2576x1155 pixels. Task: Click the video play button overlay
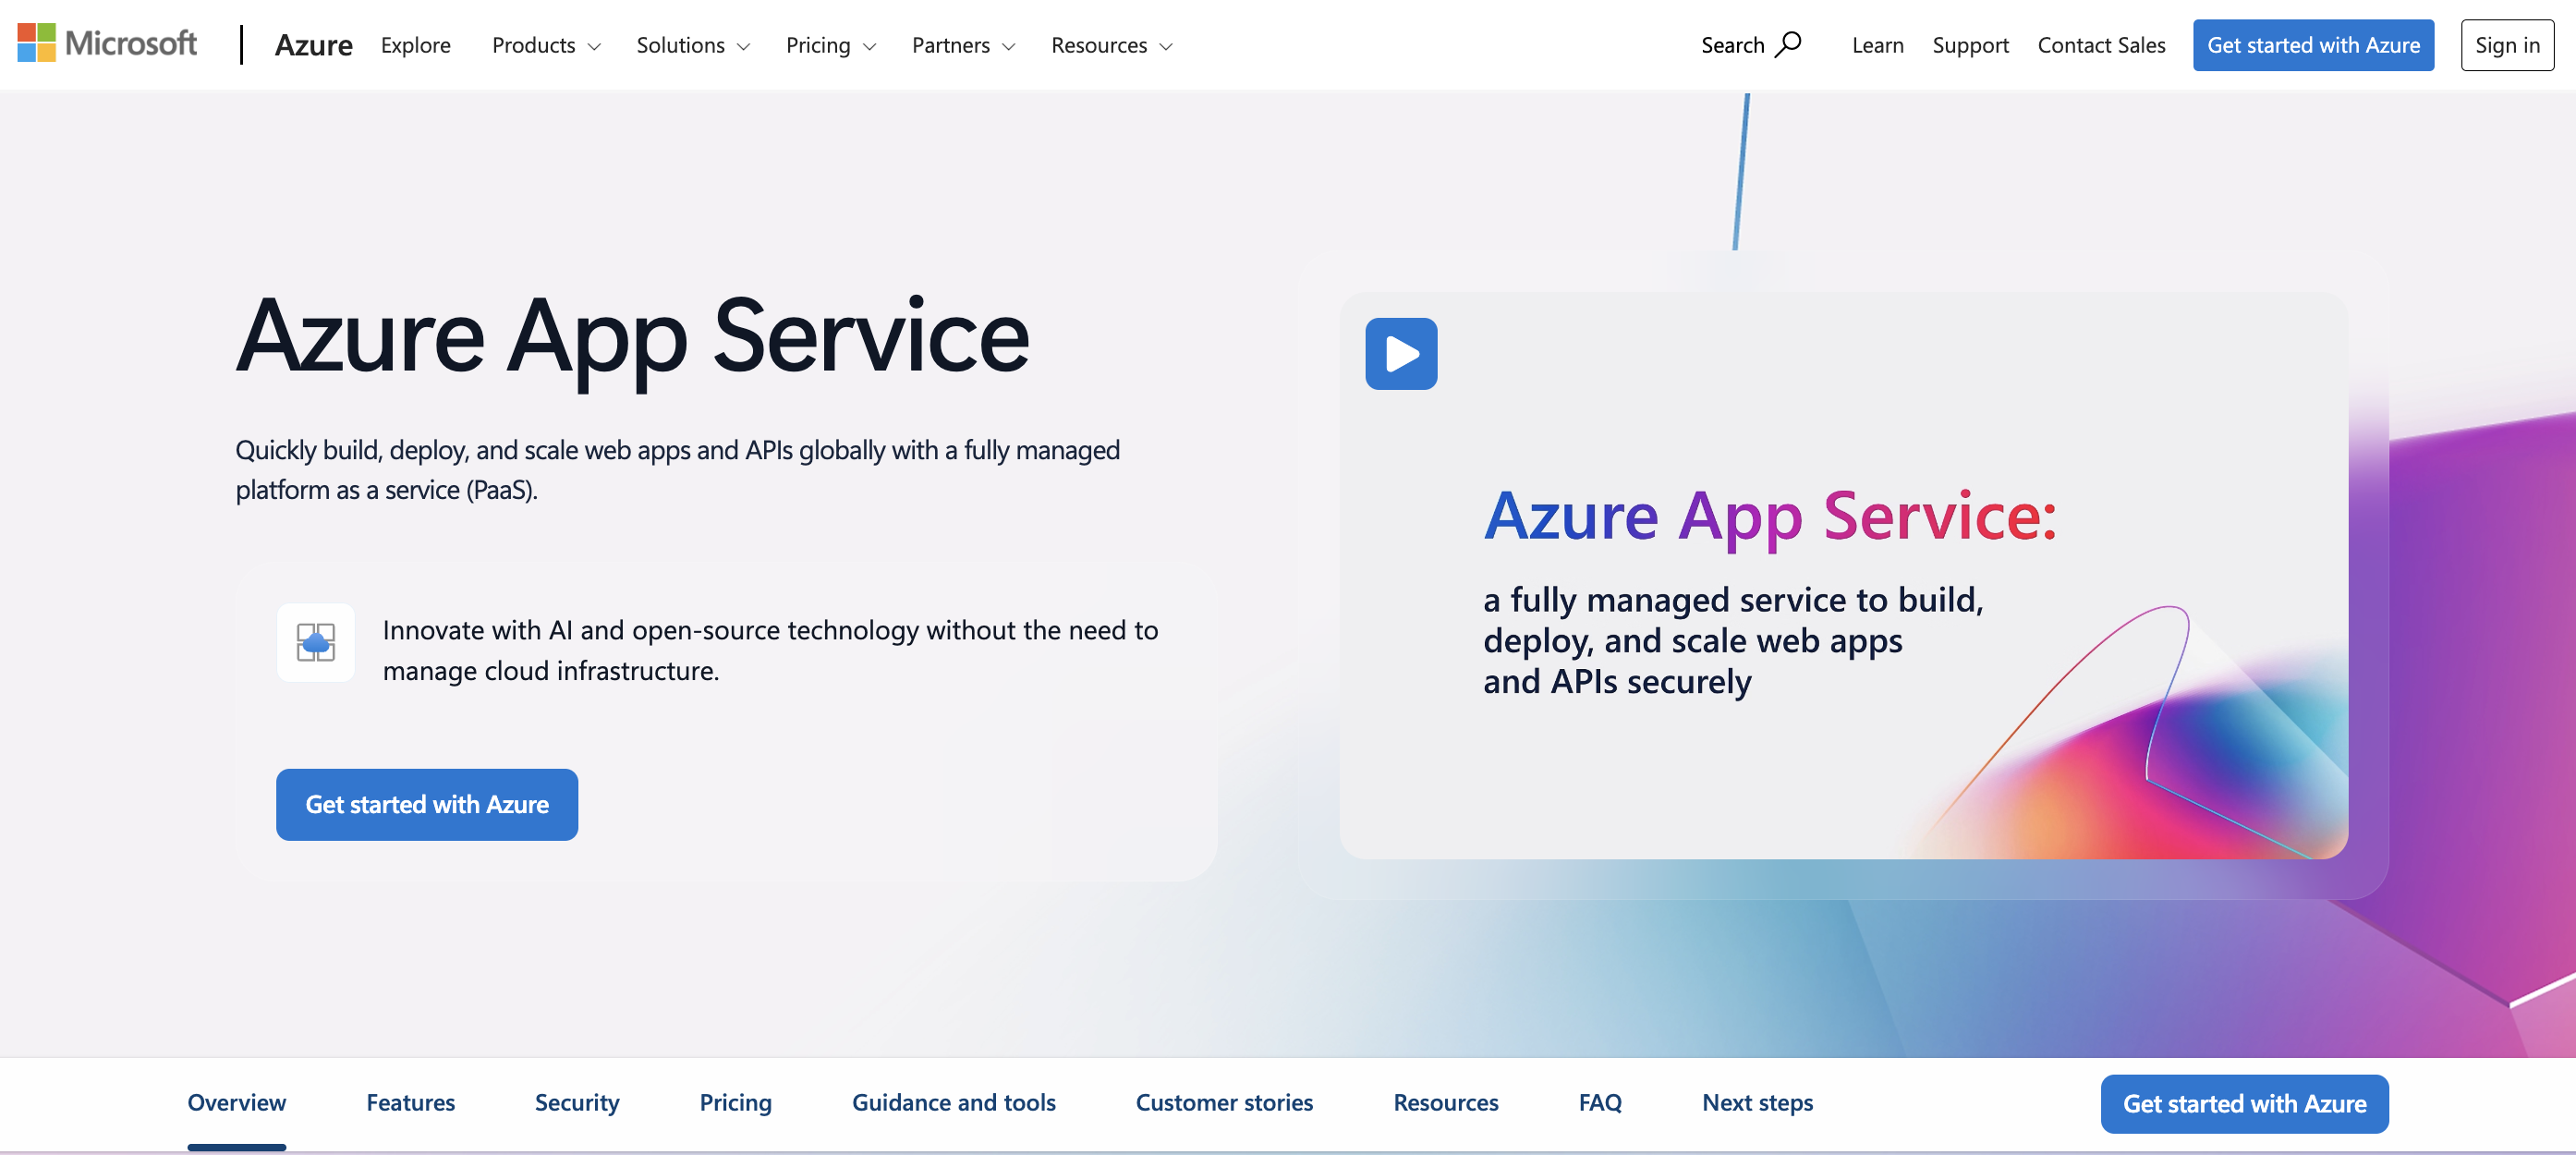(1400, 353)
